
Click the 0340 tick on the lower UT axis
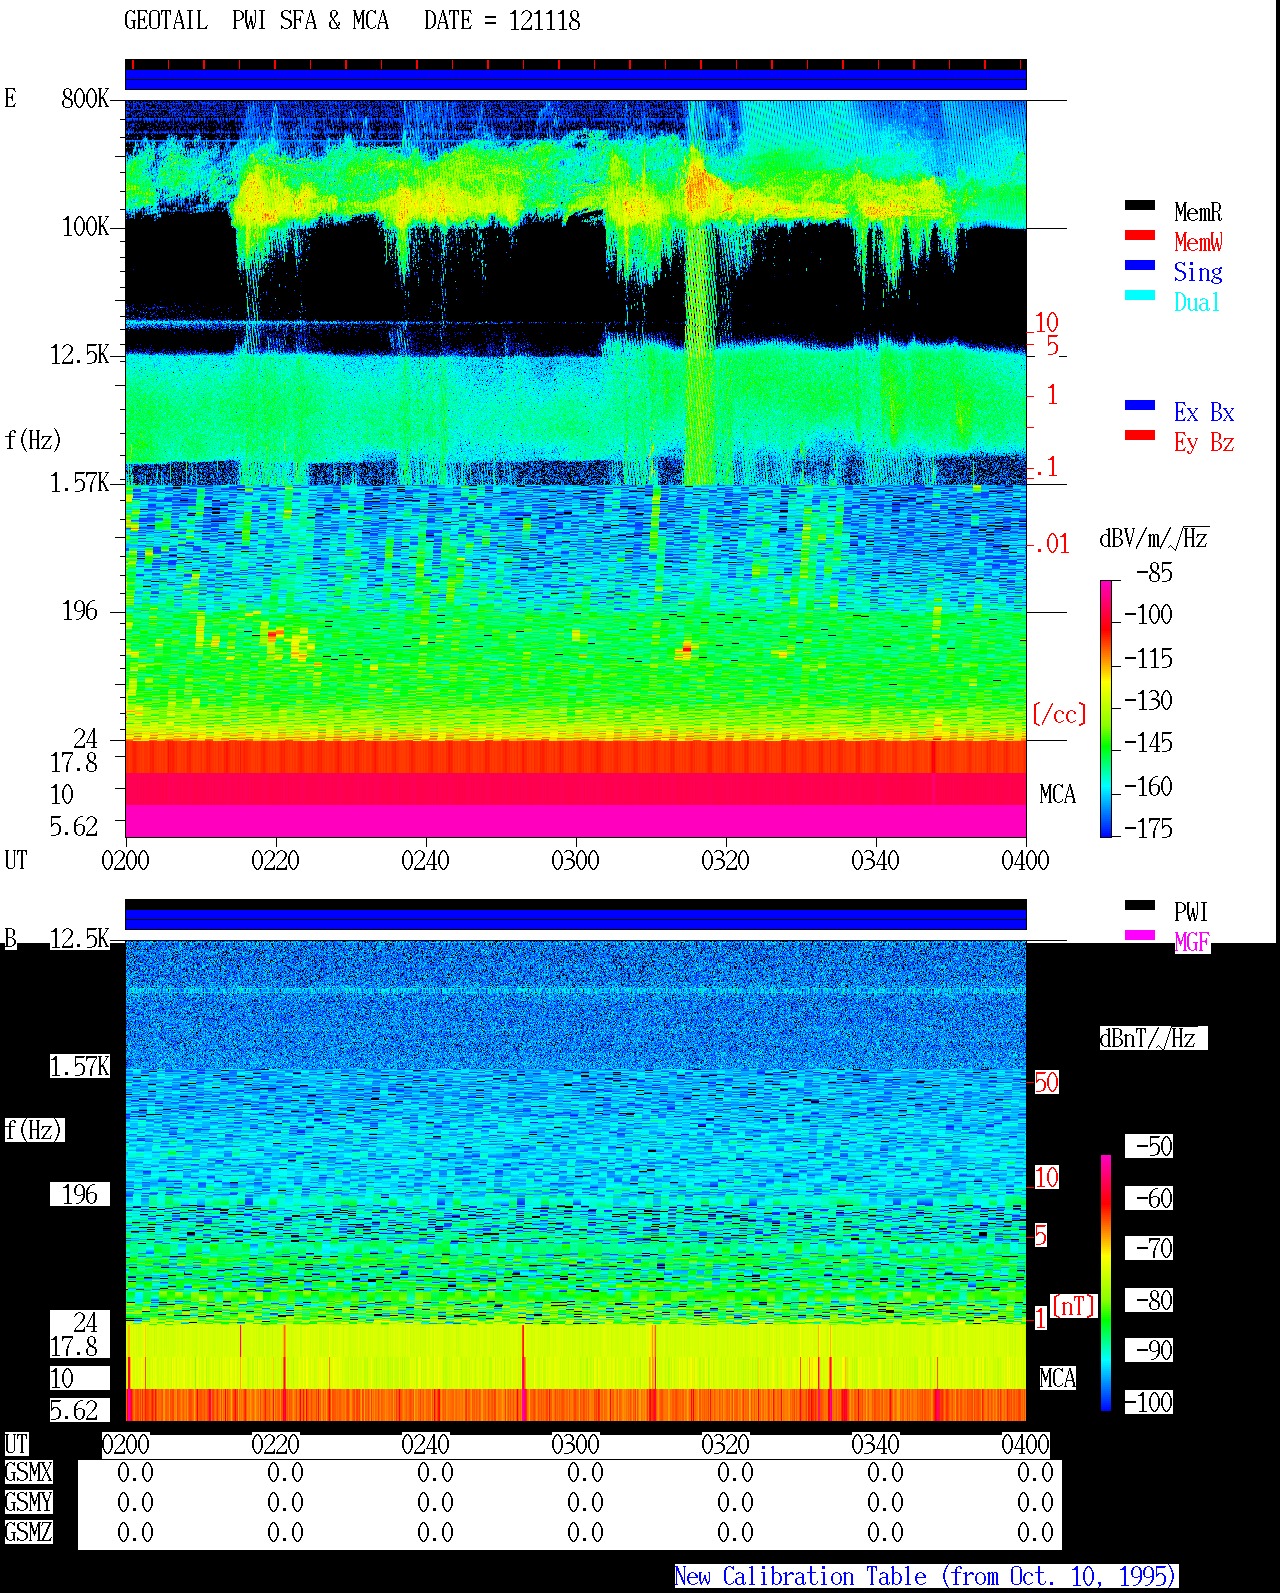pyautogui.click(x=875, y=1444)
